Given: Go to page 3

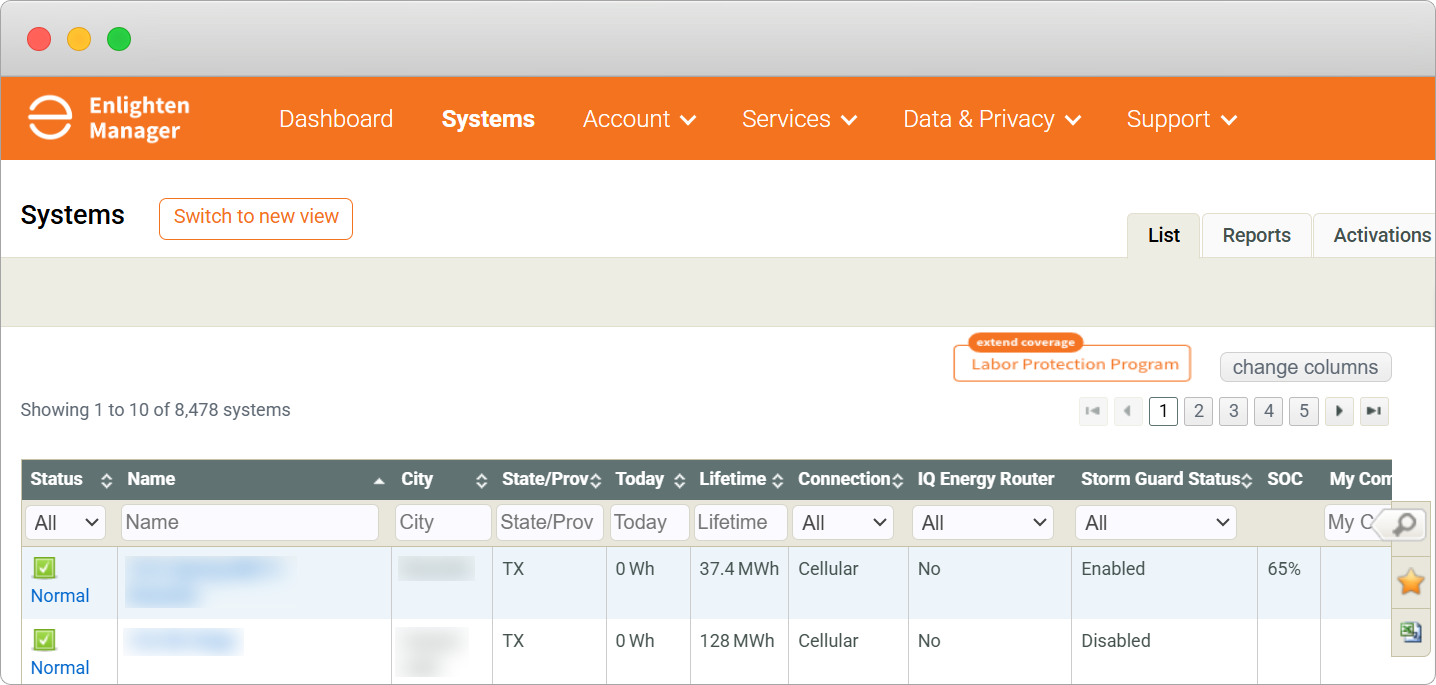Looking at the screenshot, I should click(1233, 411).
